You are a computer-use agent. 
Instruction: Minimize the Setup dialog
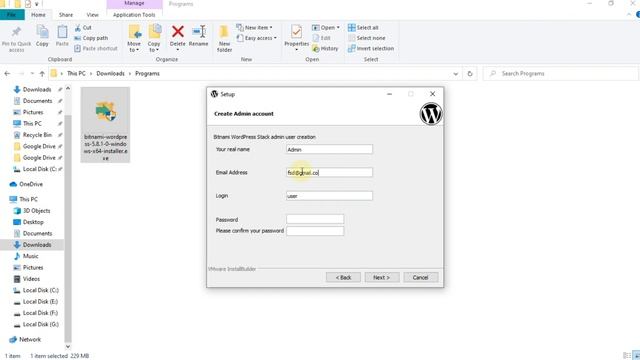point(389,94)
